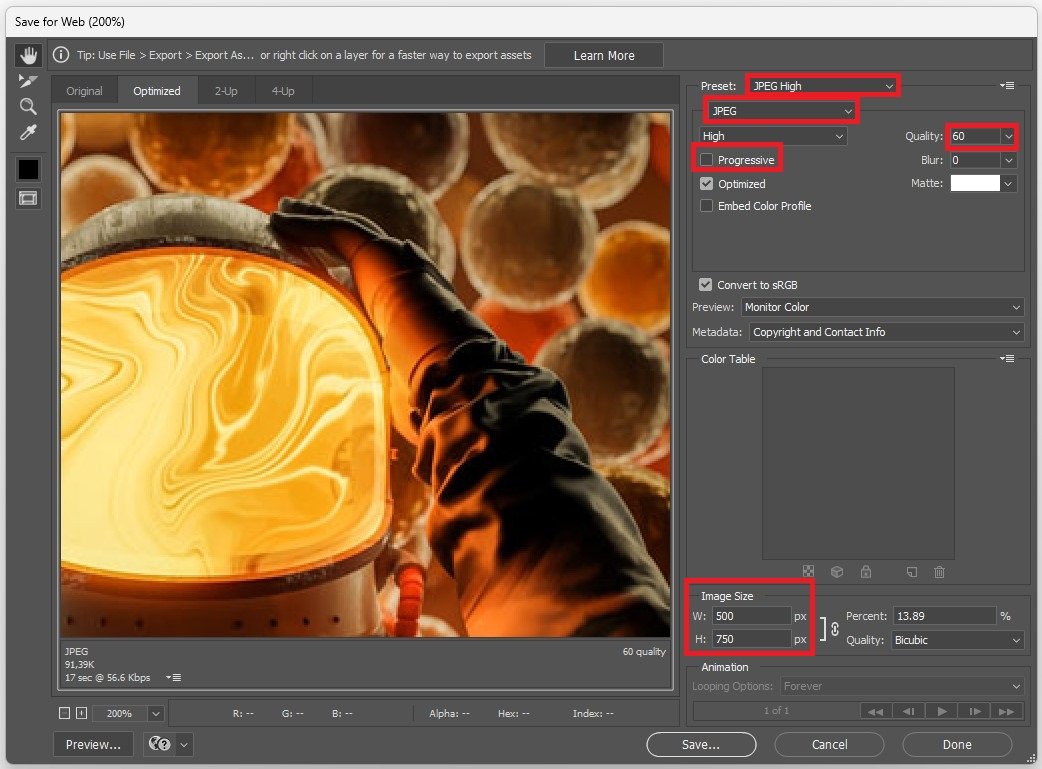Enable the Progressive checkbox

pyautogui.click(x=707, y=160)
